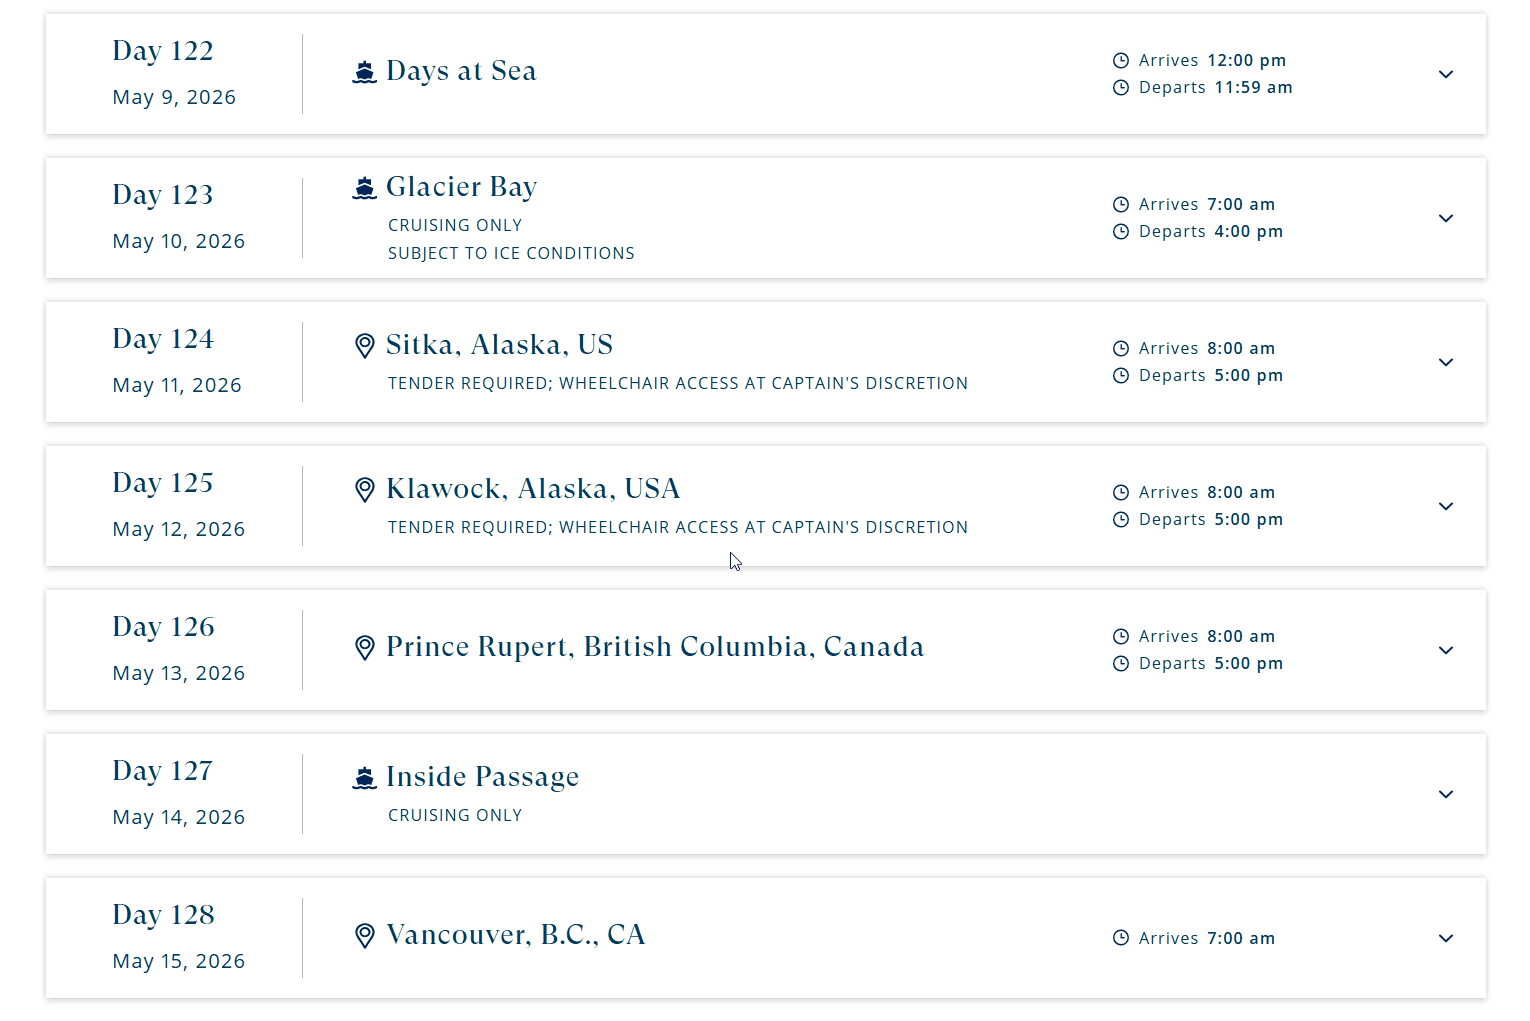Click the location pin beside Vancouver, B.C.
Image resolution: width=1530 pixels, height=1021 pixels.
pyautogui.click(x=365, y=936)
